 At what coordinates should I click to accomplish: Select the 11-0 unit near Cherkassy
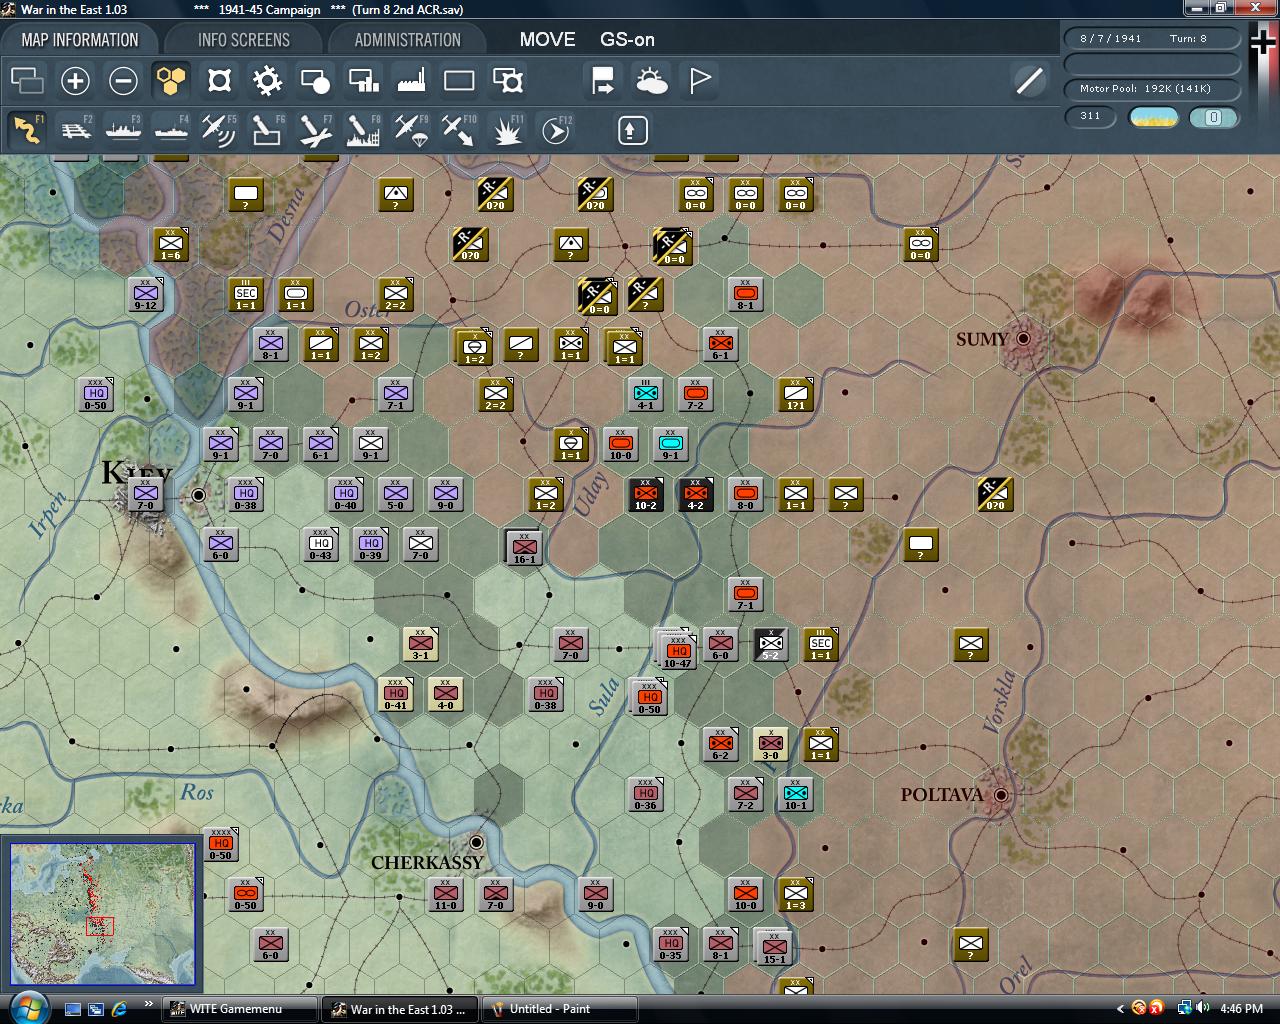[446, 895]
